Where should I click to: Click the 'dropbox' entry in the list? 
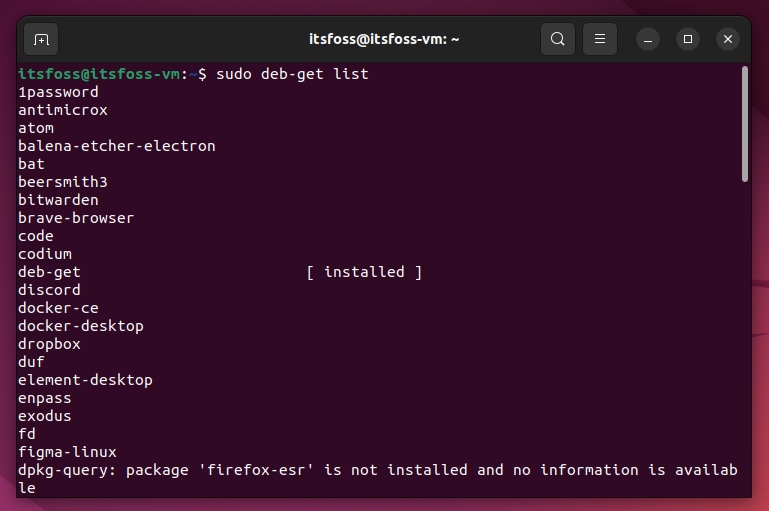click(x=49, y=344)
